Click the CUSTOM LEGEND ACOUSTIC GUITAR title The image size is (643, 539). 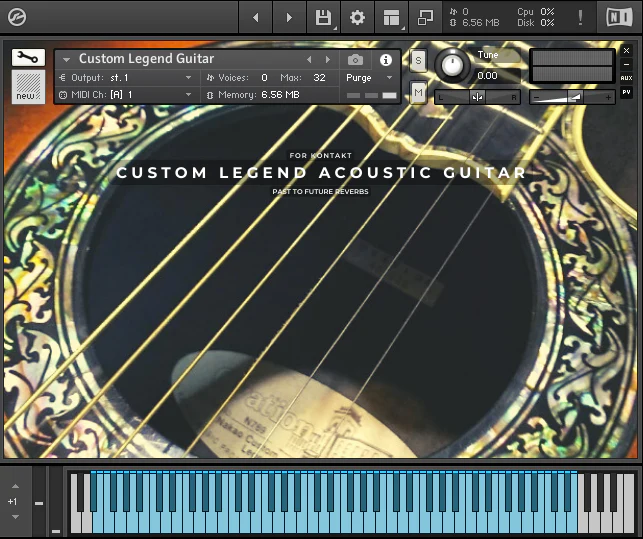point(321,173)
